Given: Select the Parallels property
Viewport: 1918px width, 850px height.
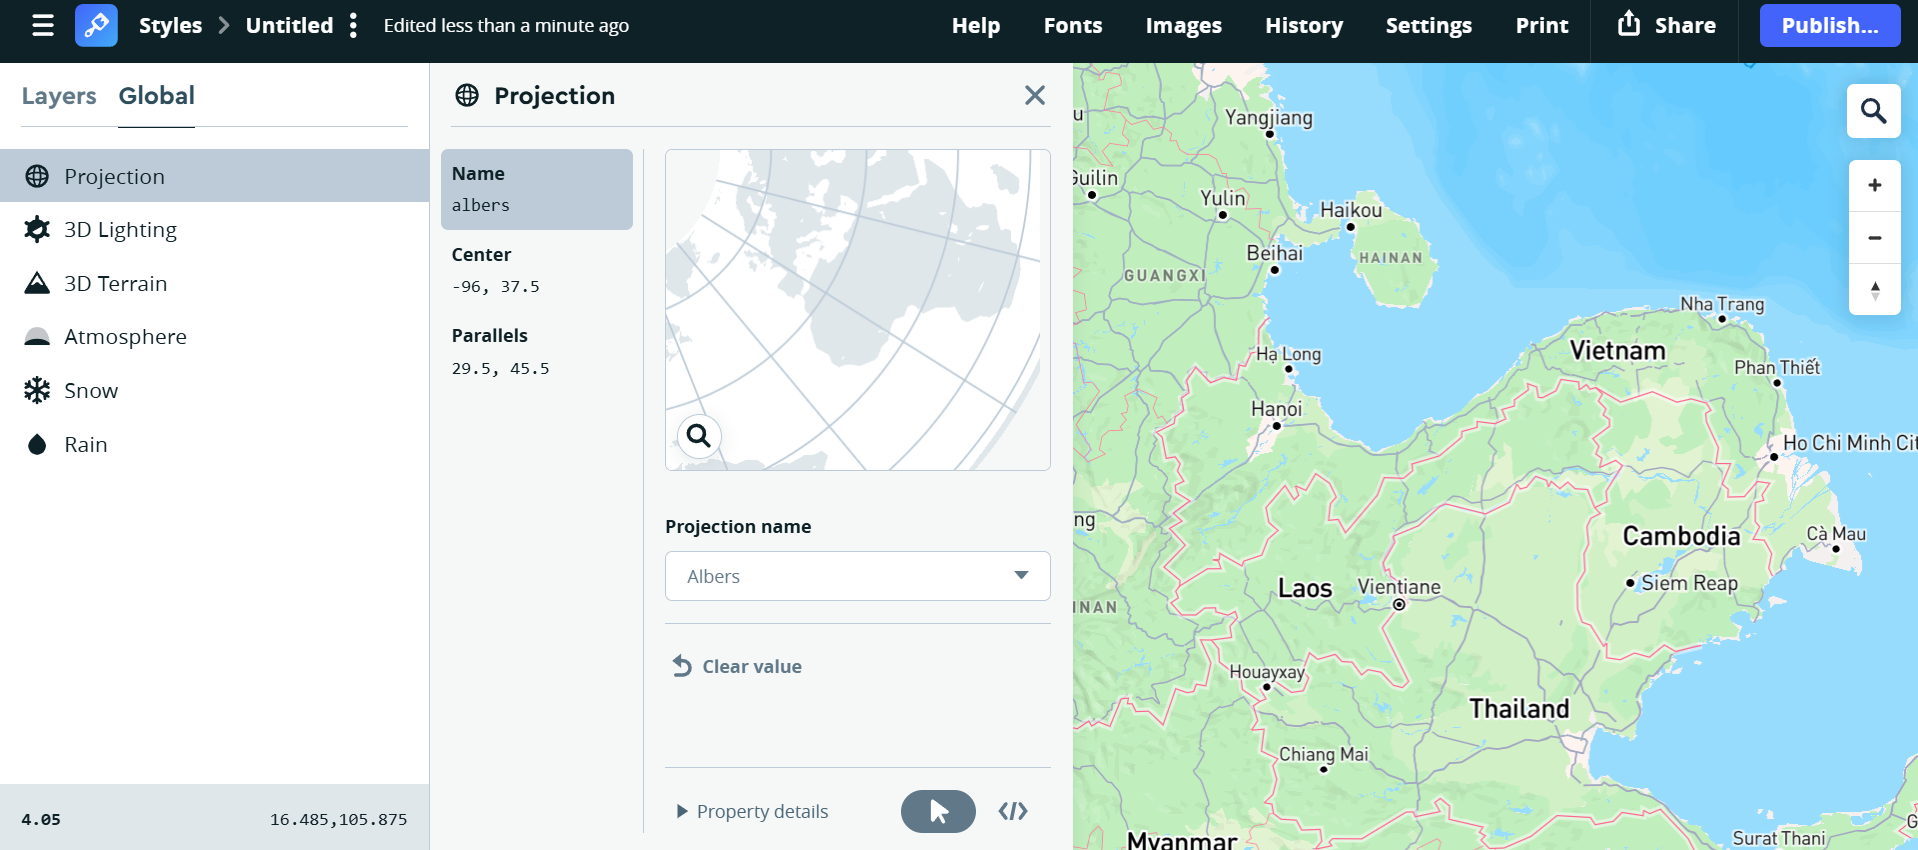Looking at the screenshot, I should [537, 352].
